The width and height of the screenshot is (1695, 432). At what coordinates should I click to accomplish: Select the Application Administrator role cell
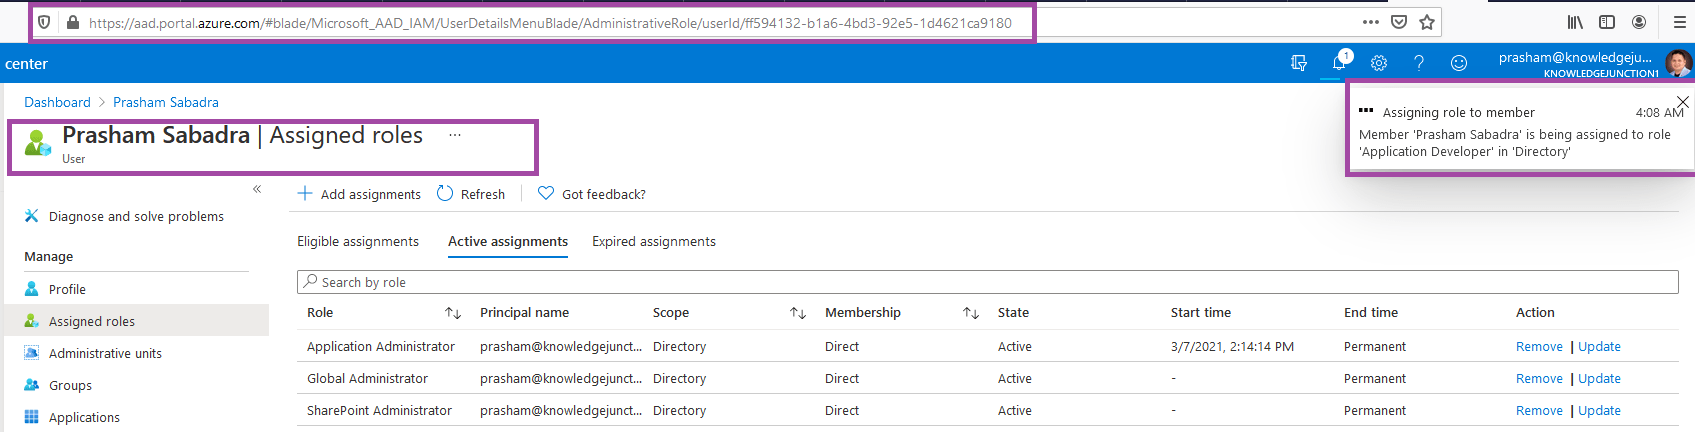(381, 347)
